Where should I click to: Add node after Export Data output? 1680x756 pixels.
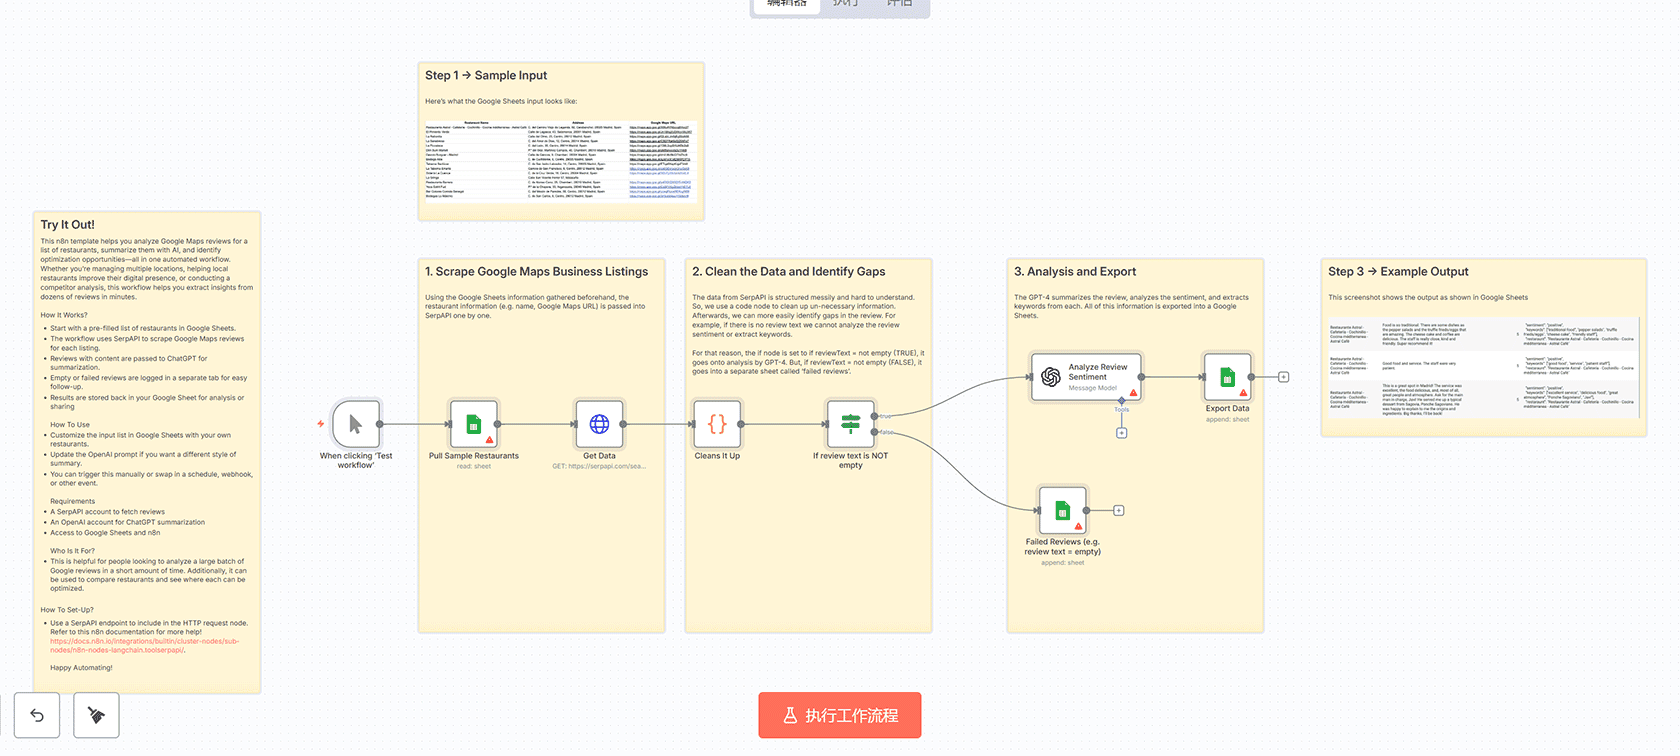(1283, 377)
